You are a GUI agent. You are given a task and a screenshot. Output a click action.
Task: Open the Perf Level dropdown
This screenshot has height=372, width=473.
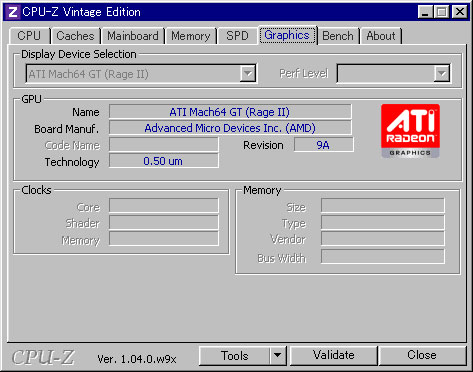pyautogui.click(x=442, y=73)
